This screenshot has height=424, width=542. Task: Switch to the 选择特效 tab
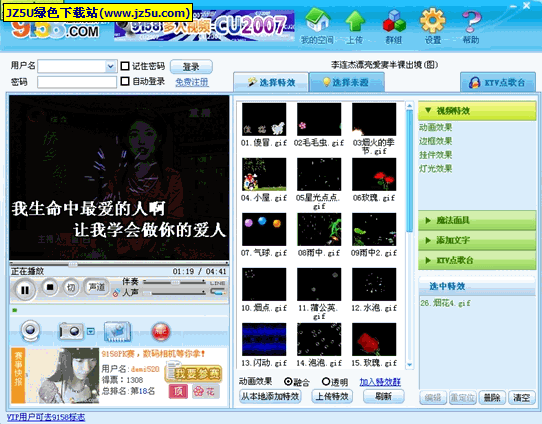[271, 82]
